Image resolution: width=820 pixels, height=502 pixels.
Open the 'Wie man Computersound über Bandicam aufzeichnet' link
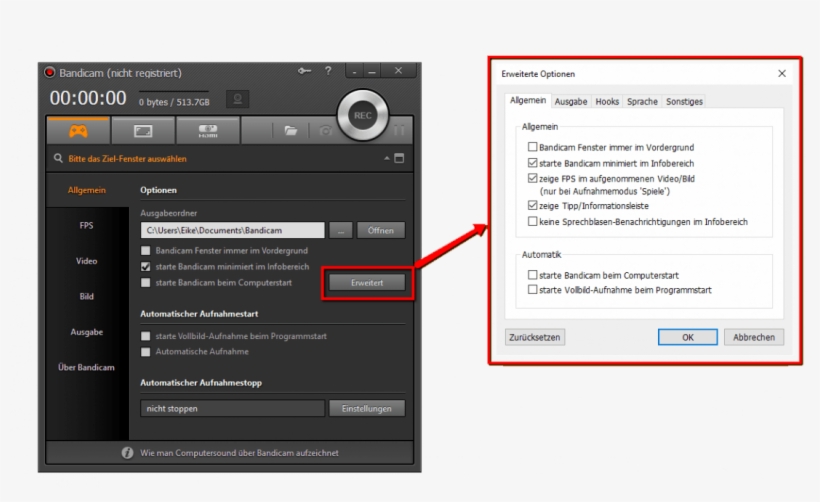(x=239, y=453)
